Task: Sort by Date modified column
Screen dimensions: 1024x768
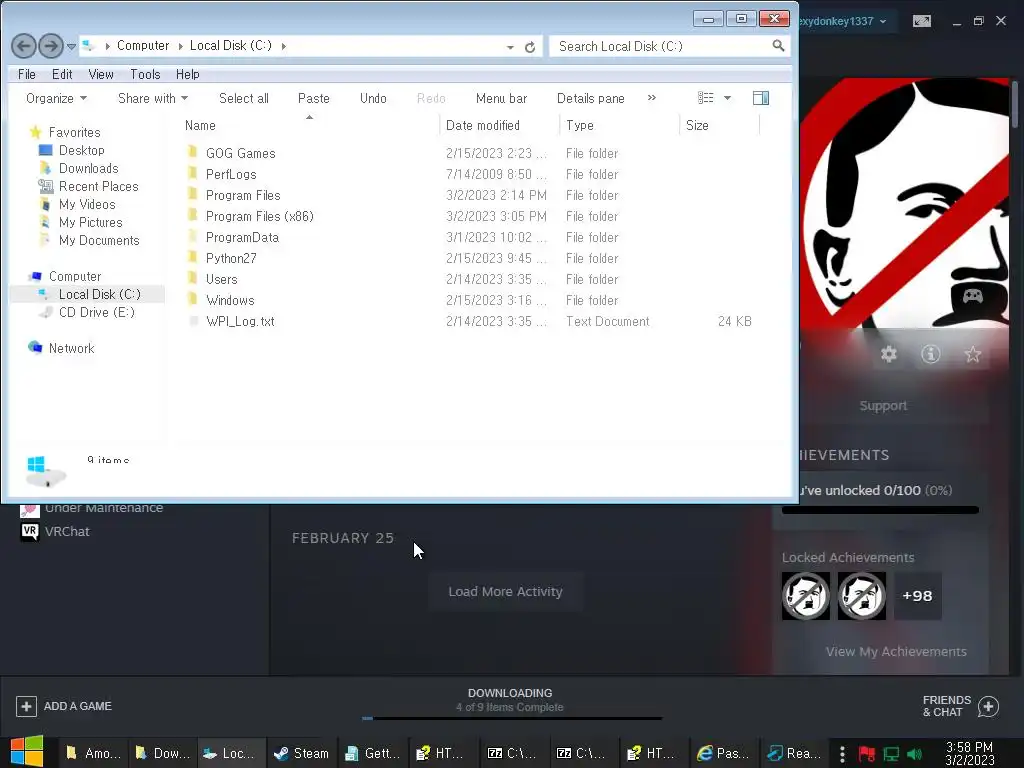Action: [x=483, y=125]
